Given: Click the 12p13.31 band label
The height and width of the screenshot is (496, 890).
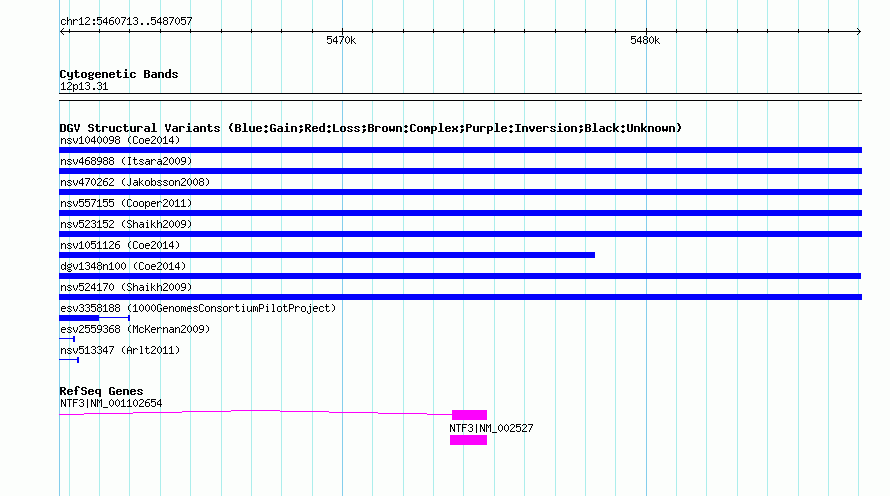Looking at the screenshot, I should point(84,86).
